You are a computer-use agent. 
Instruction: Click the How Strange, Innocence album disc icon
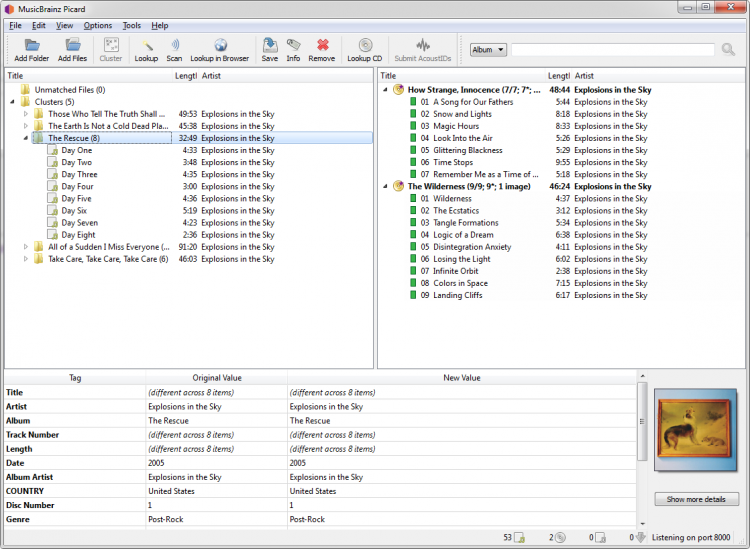point(398,89)
